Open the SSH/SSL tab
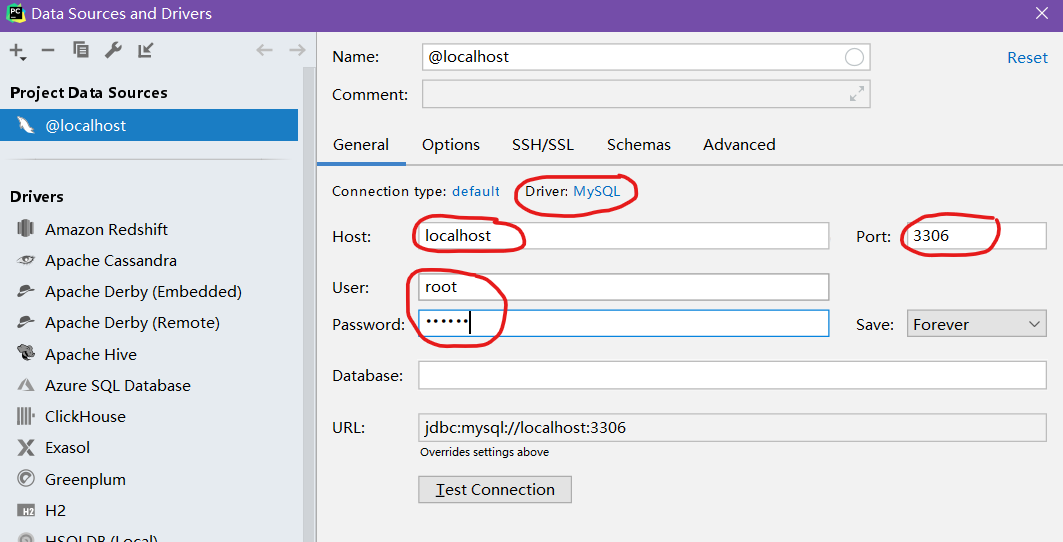The width and height of the screenshot is (1063, 542). tap(543, 144)
